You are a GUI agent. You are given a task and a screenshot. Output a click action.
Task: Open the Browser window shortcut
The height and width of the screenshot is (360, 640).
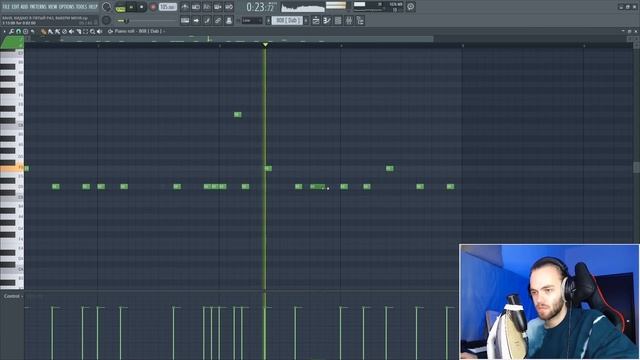click(x=360, y=20)
